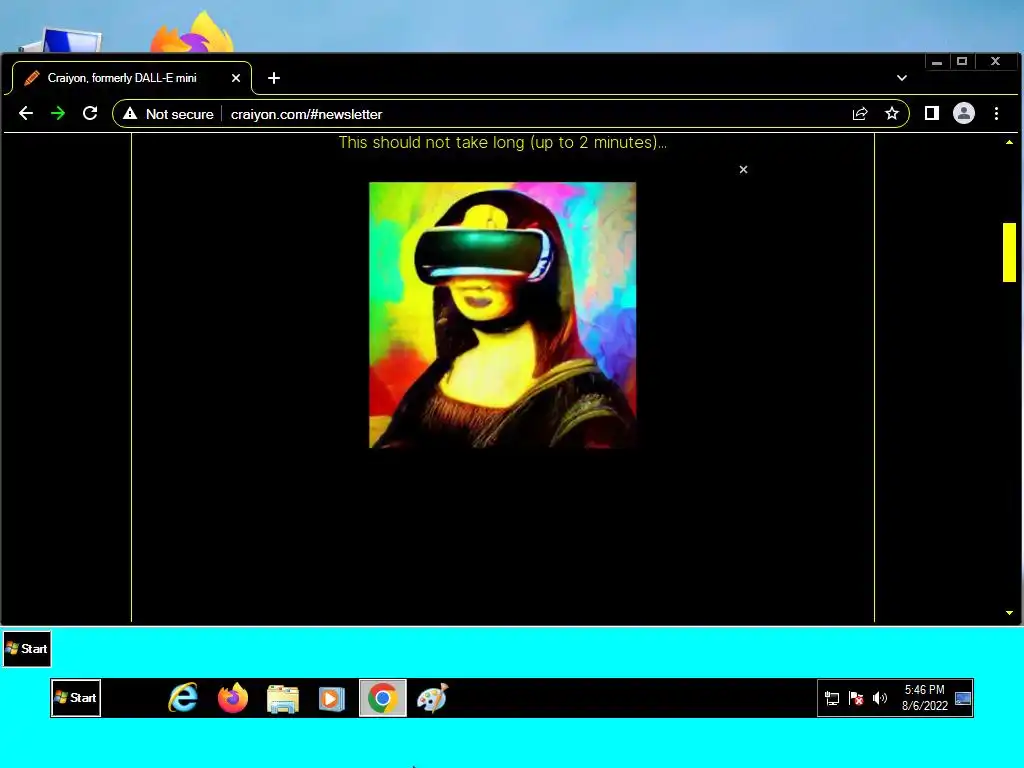Click the Firefox desktop shortcut icon
Screen dimensions: 1024x768
pyautogui.click(x=192, y=33)
